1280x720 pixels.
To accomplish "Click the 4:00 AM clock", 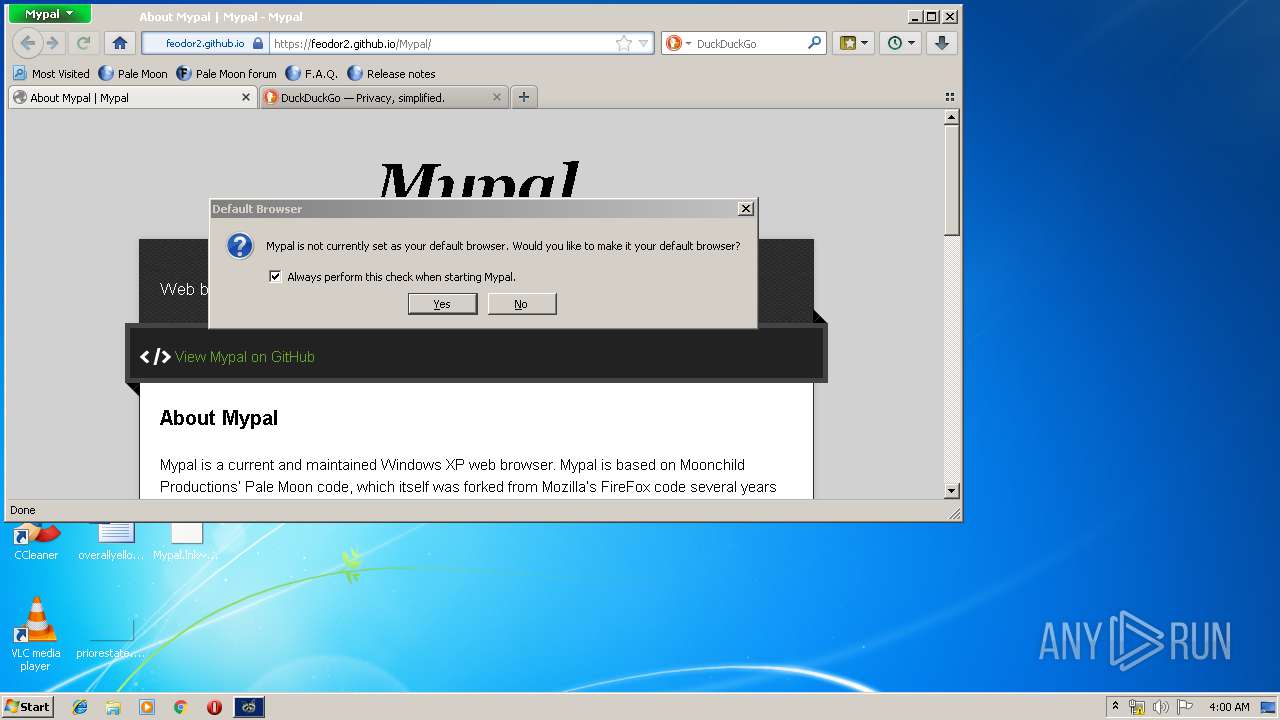I will tap(1229, 707).
